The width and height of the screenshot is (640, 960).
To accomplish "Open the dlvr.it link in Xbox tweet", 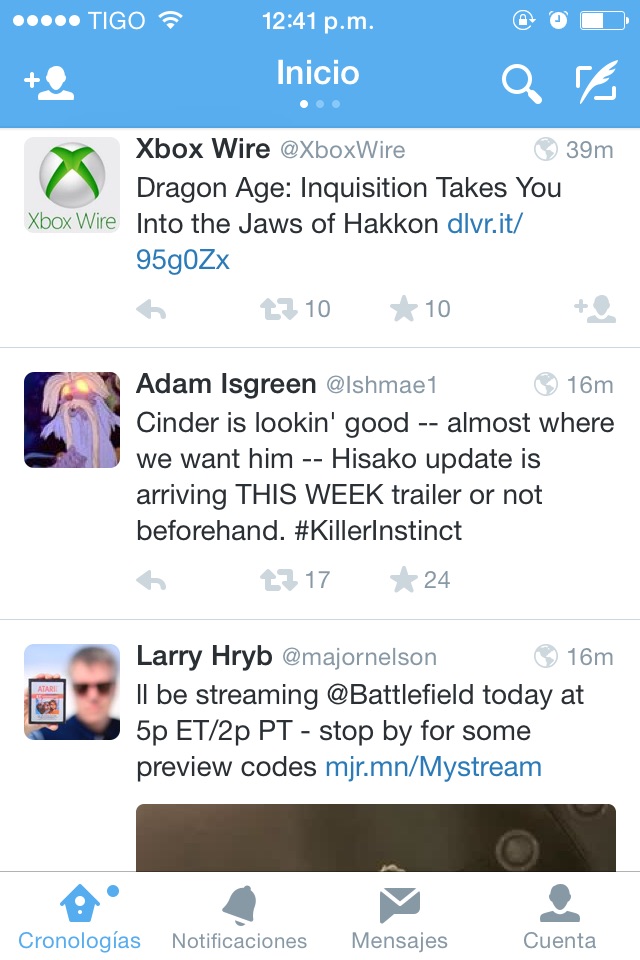I will coord(485,224).
